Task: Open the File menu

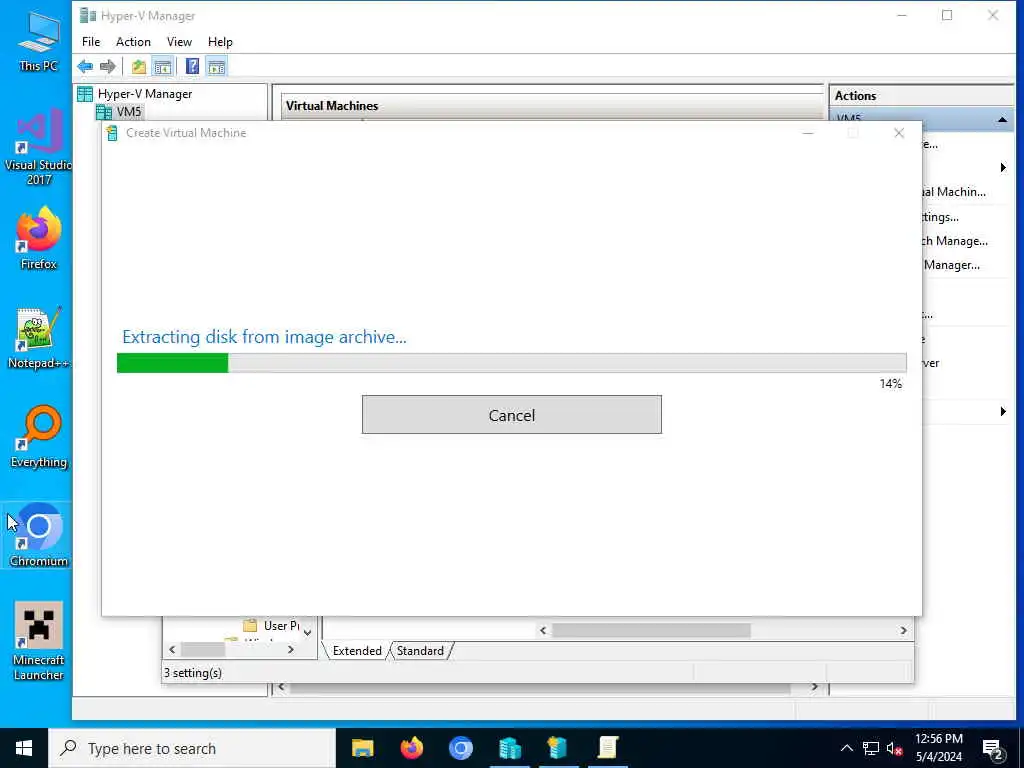Action: (91, 42)
